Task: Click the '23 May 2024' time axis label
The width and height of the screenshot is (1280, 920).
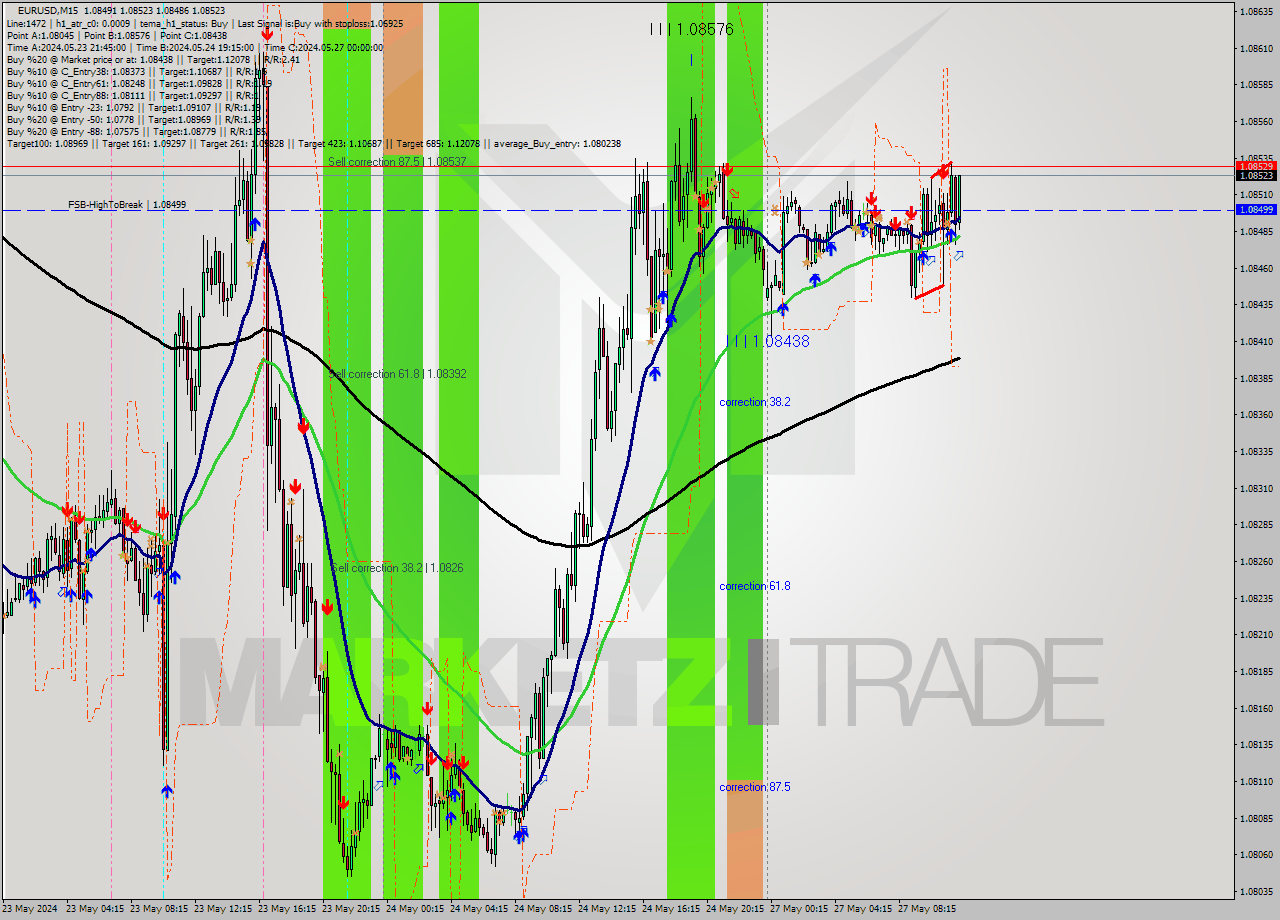Action: (30, 909)
